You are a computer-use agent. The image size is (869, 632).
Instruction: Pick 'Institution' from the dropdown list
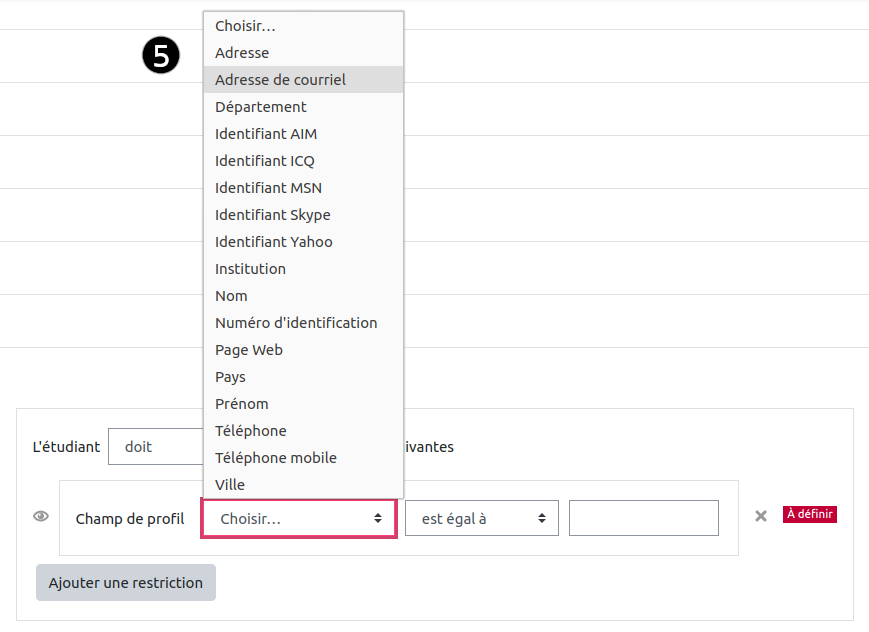(251, 269)
